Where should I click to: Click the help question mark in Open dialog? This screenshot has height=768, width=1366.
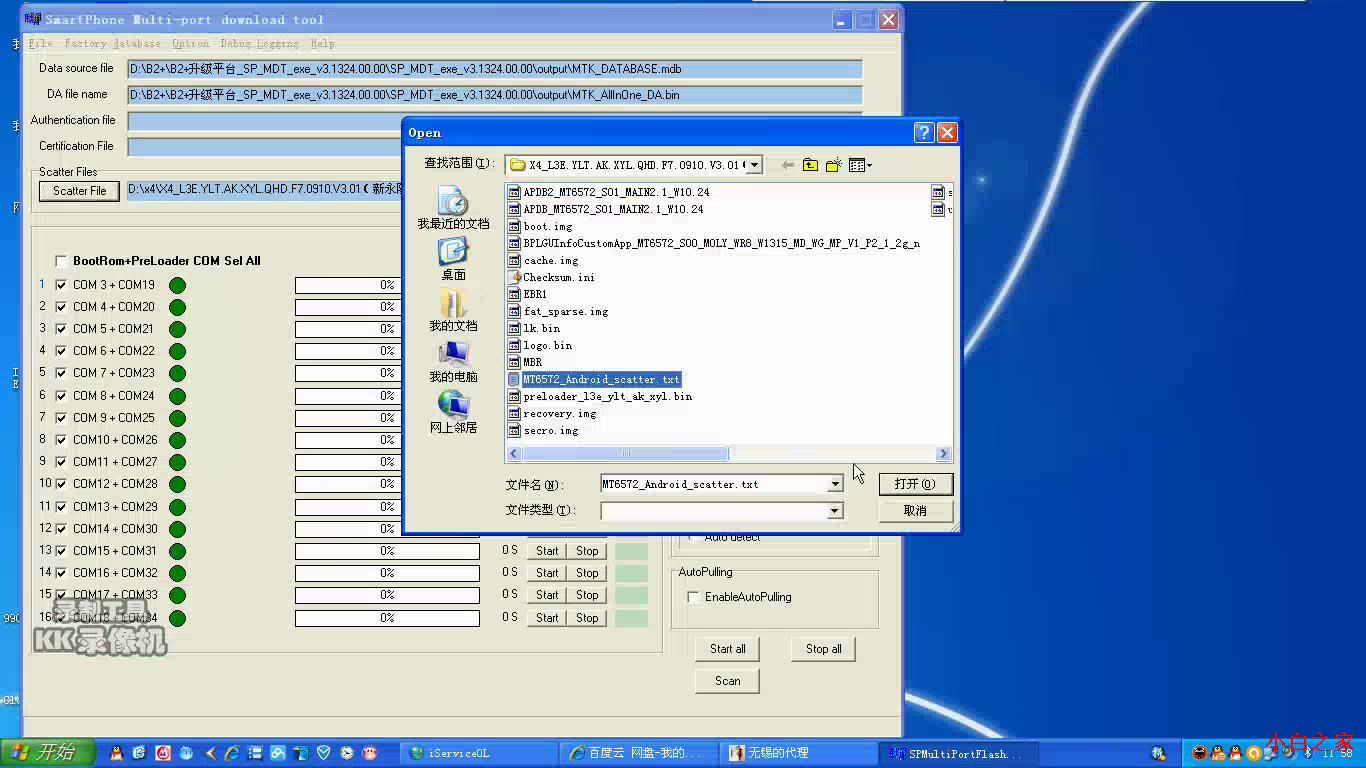[x=924, y=132]
